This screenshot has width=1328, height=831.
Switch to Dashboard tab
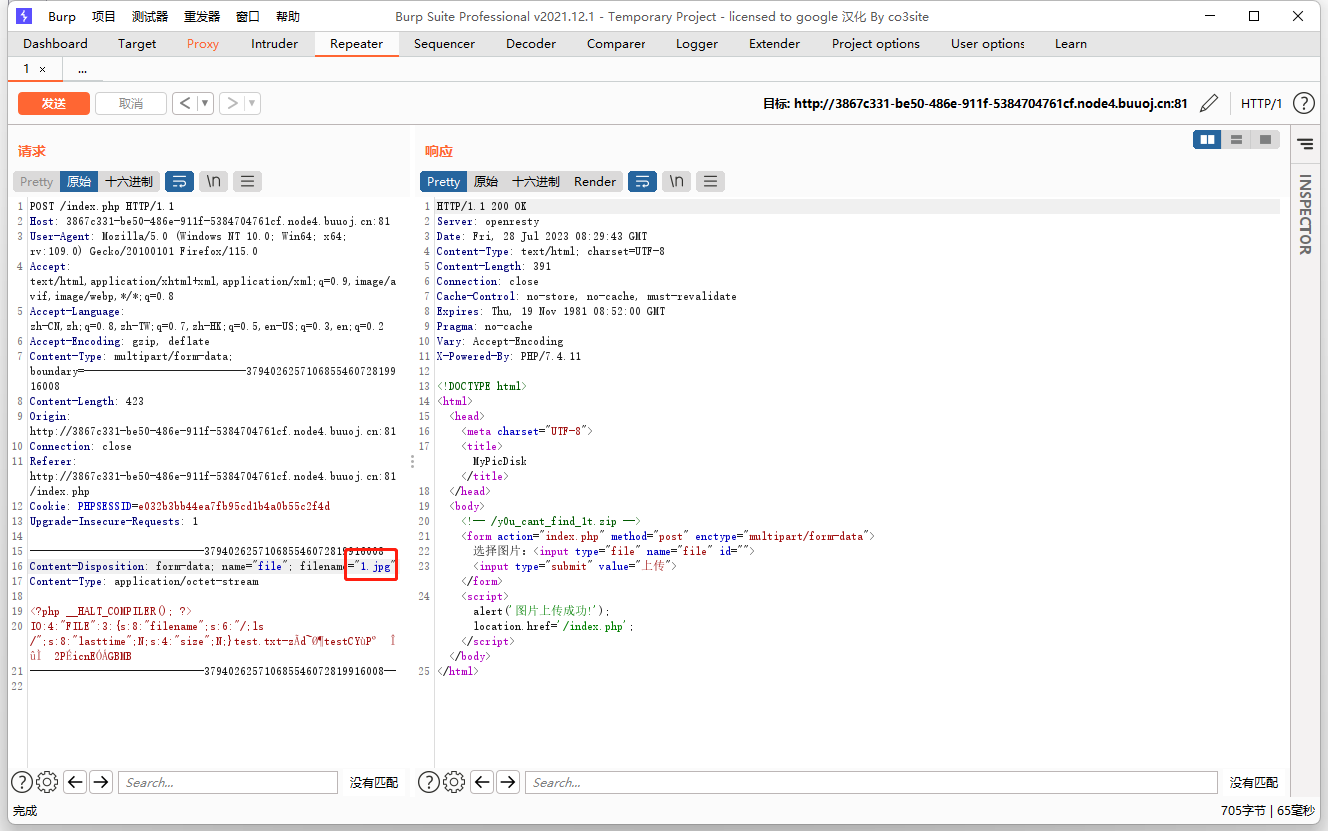tap(55, 44)
